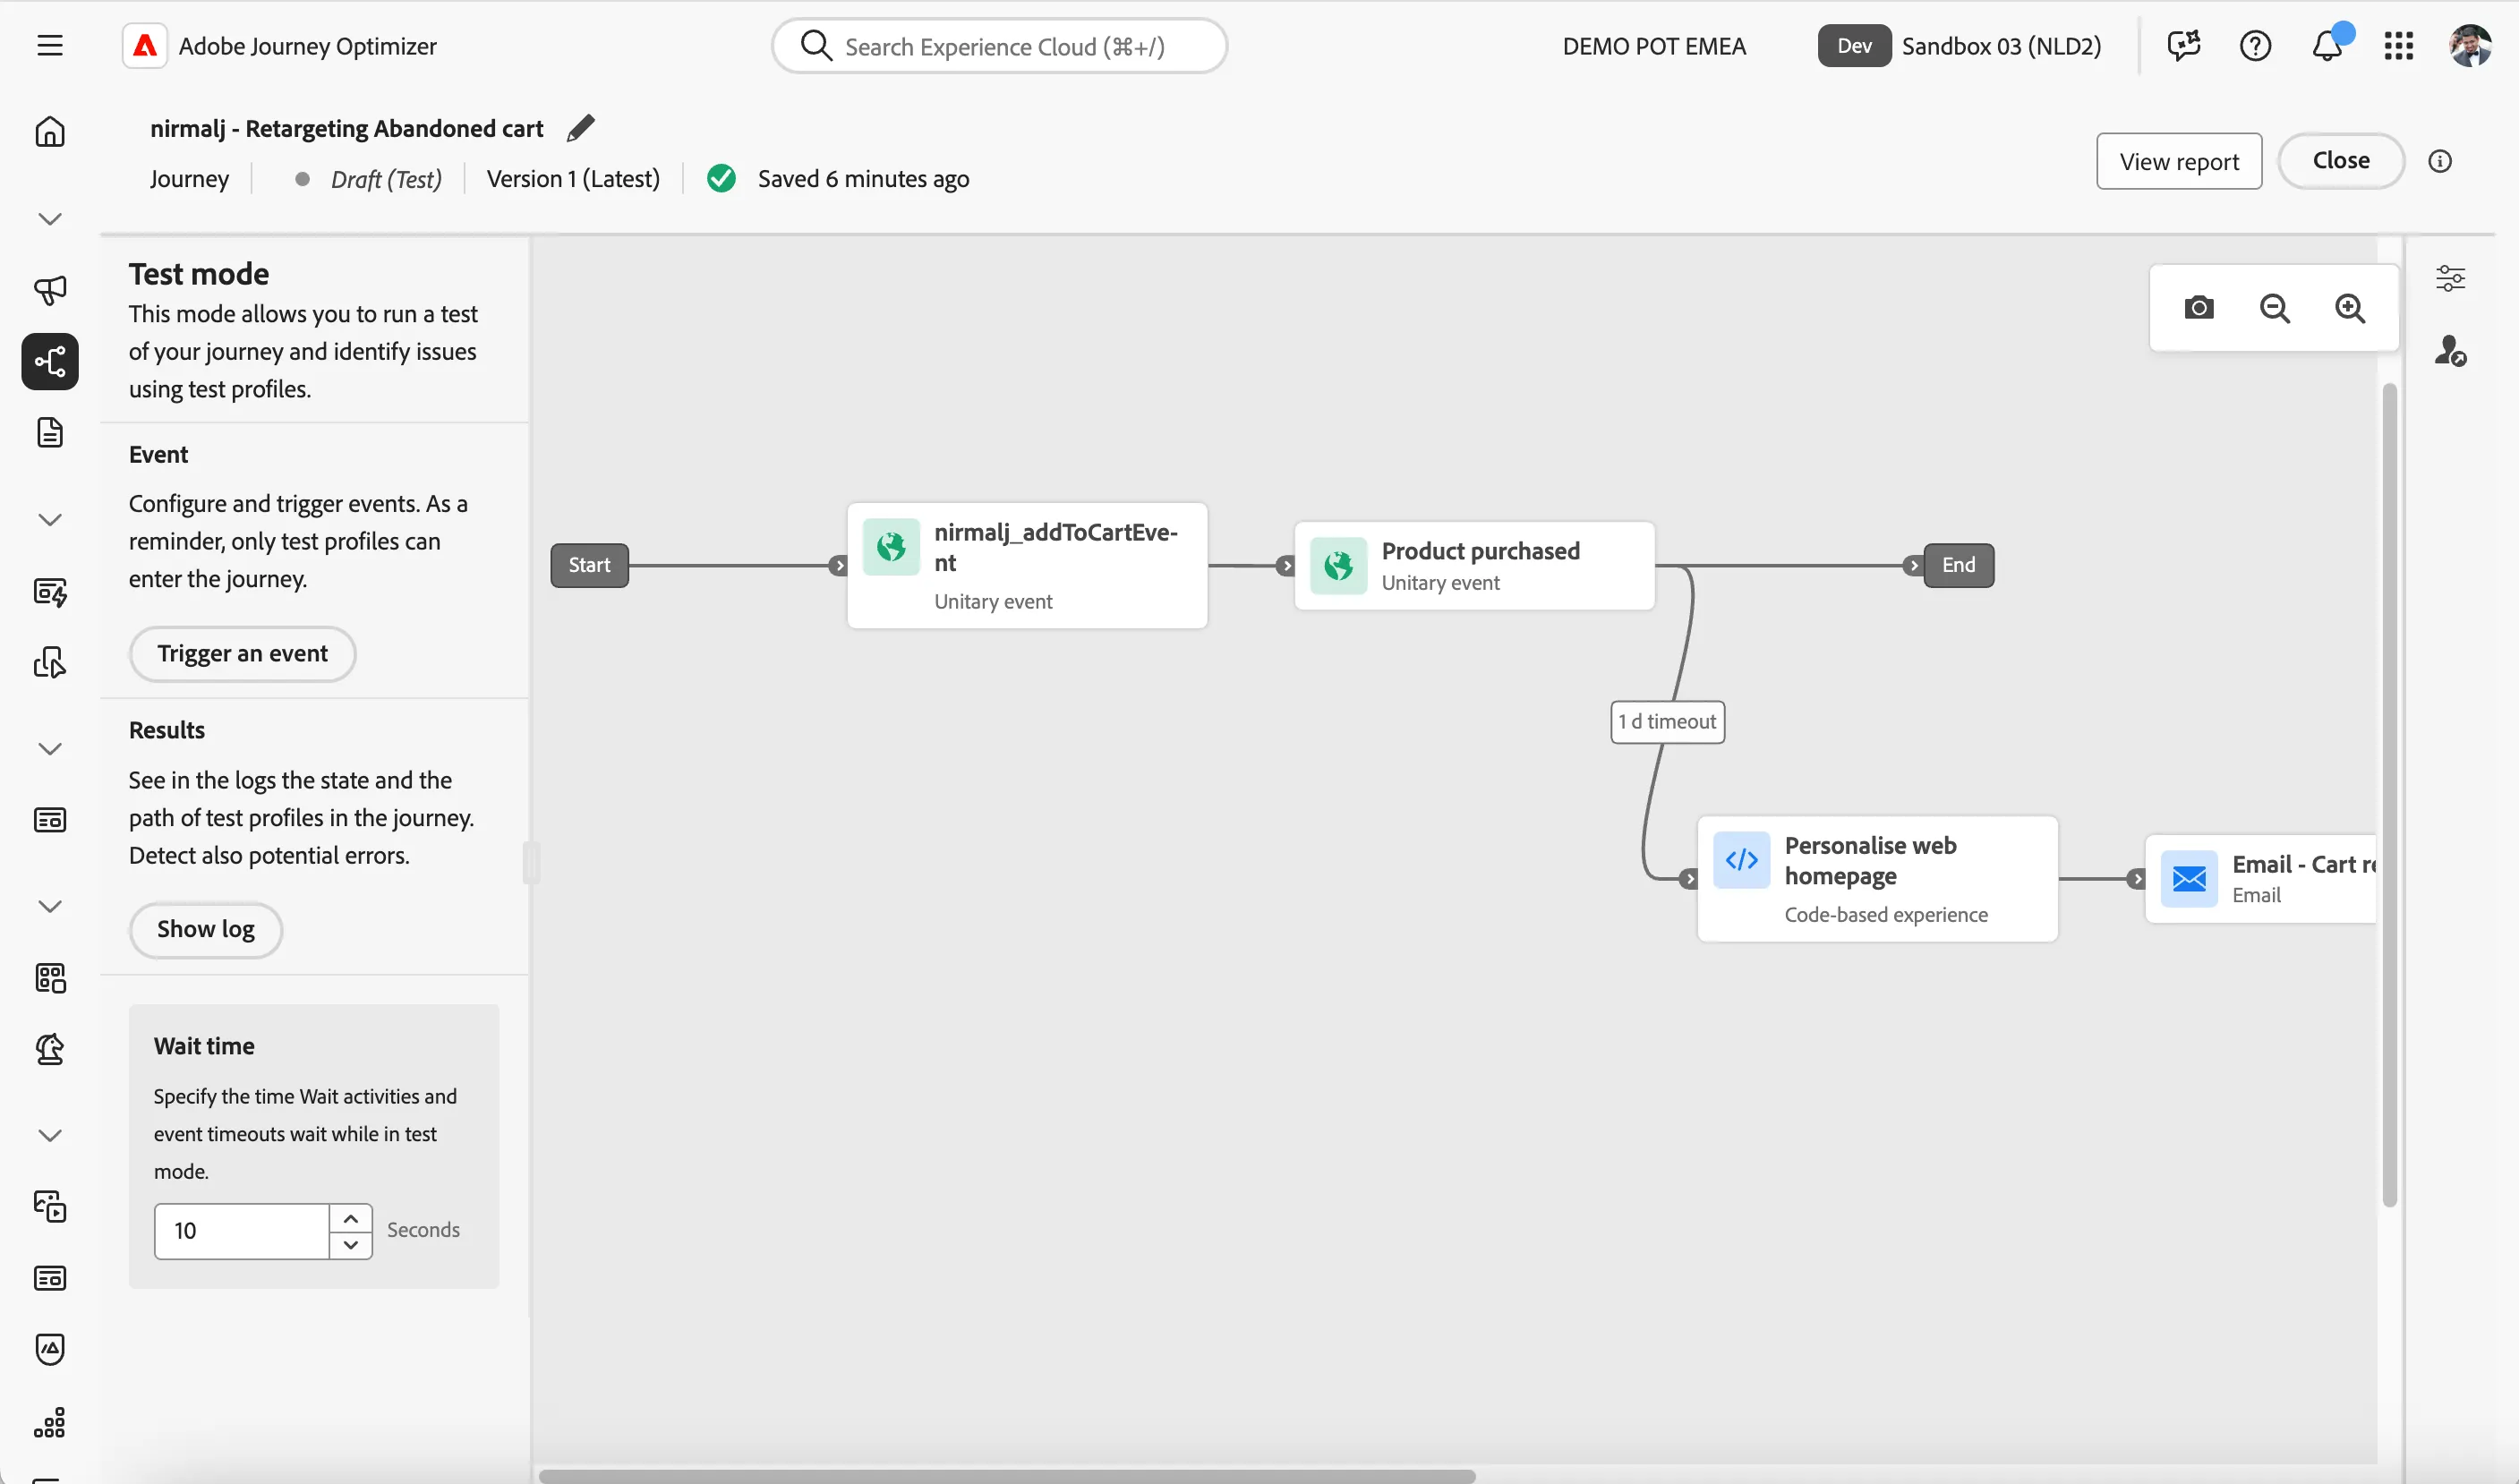Open Campaigns megaphone icon in sidebar

[50, 290]
